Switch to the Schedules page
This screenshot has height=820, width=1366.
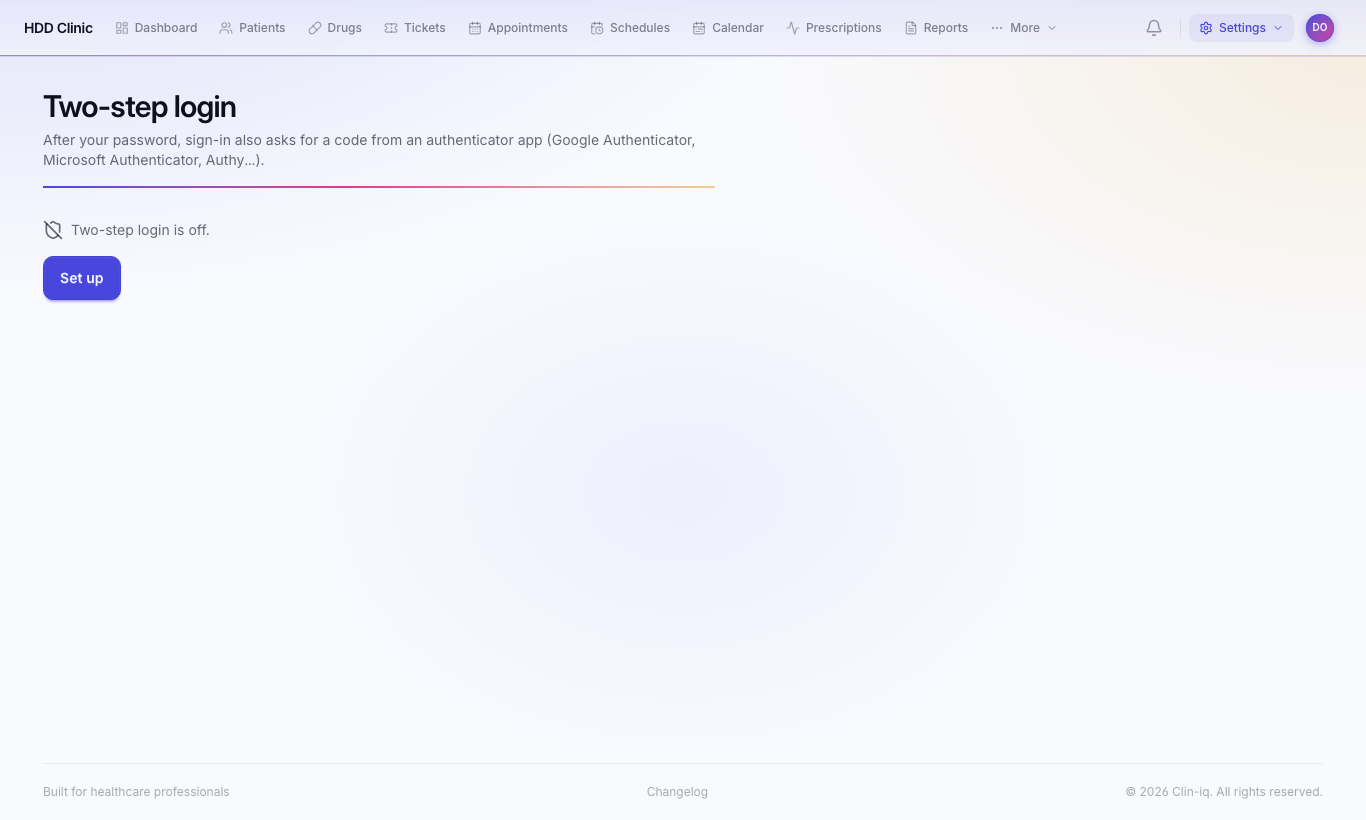630,28
